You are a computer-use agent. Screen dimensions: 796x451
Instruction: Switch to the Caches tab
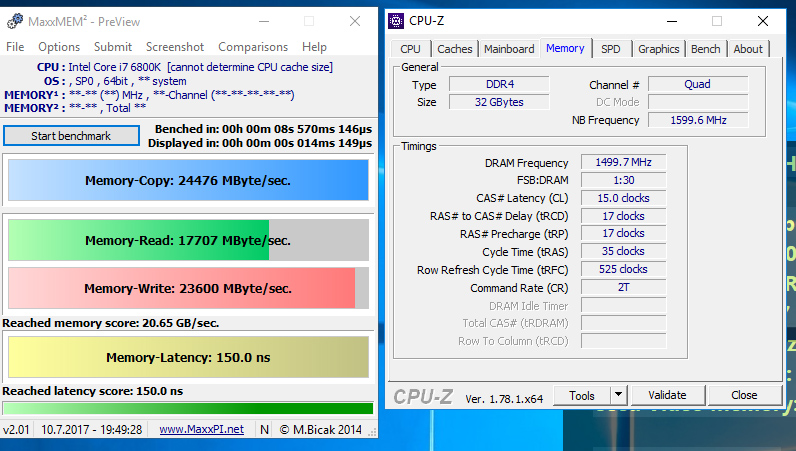pyautogui.click(x=455, y=49)
